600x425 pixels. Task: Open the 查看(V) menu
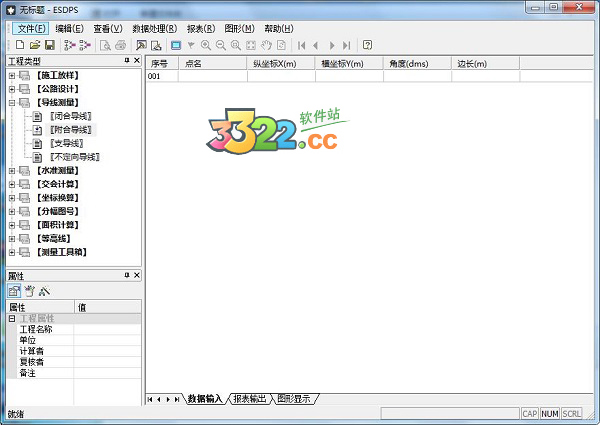[x=108, y=29]
